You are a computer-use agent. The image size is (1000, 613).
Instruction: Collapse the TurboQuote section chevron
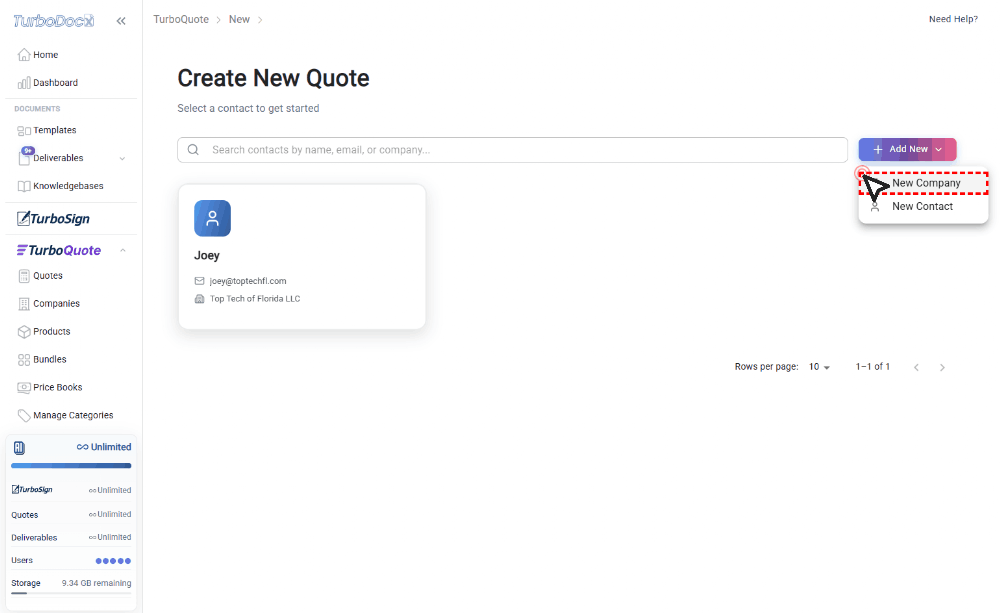click(123, 251)
